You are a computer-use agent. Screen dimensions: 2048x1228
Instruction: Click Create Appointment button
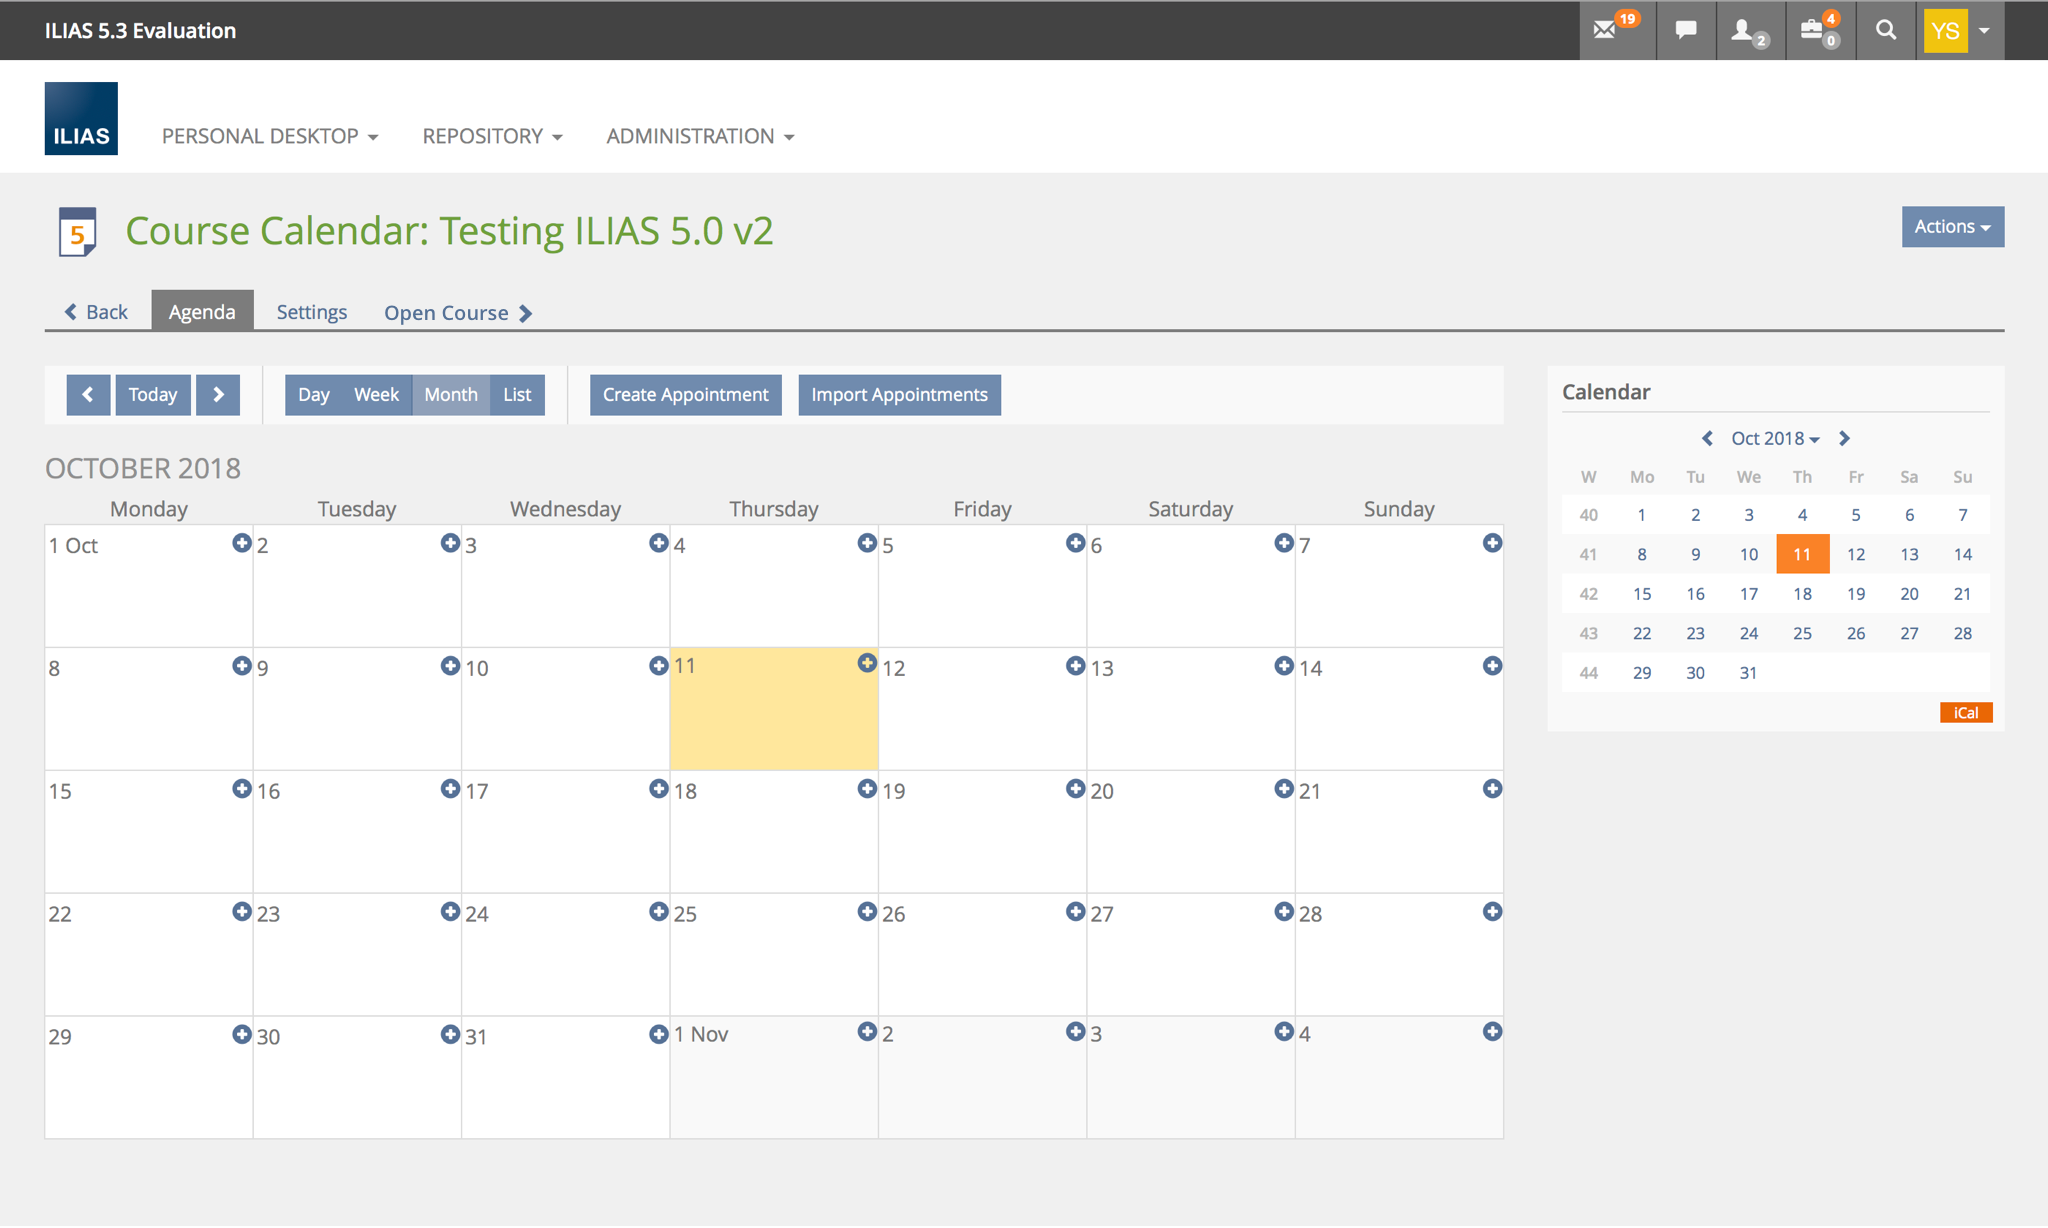pyautogui.click(x=685, y=394)
